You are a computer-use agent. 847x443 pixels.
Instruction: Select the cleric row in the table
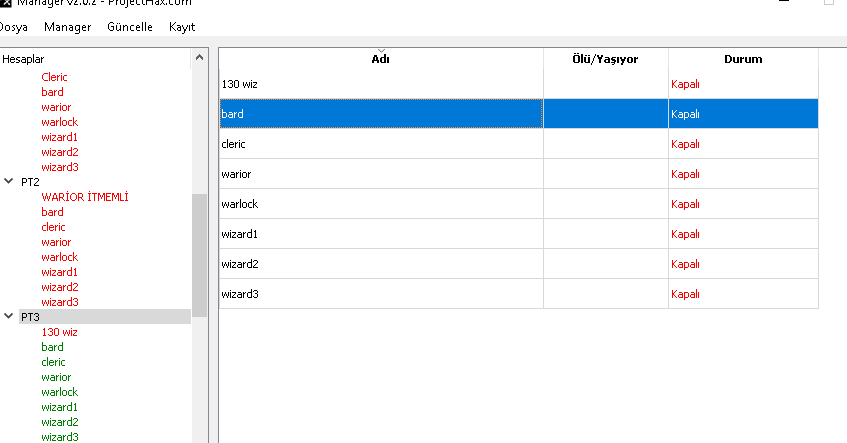[x=380, y=144]
